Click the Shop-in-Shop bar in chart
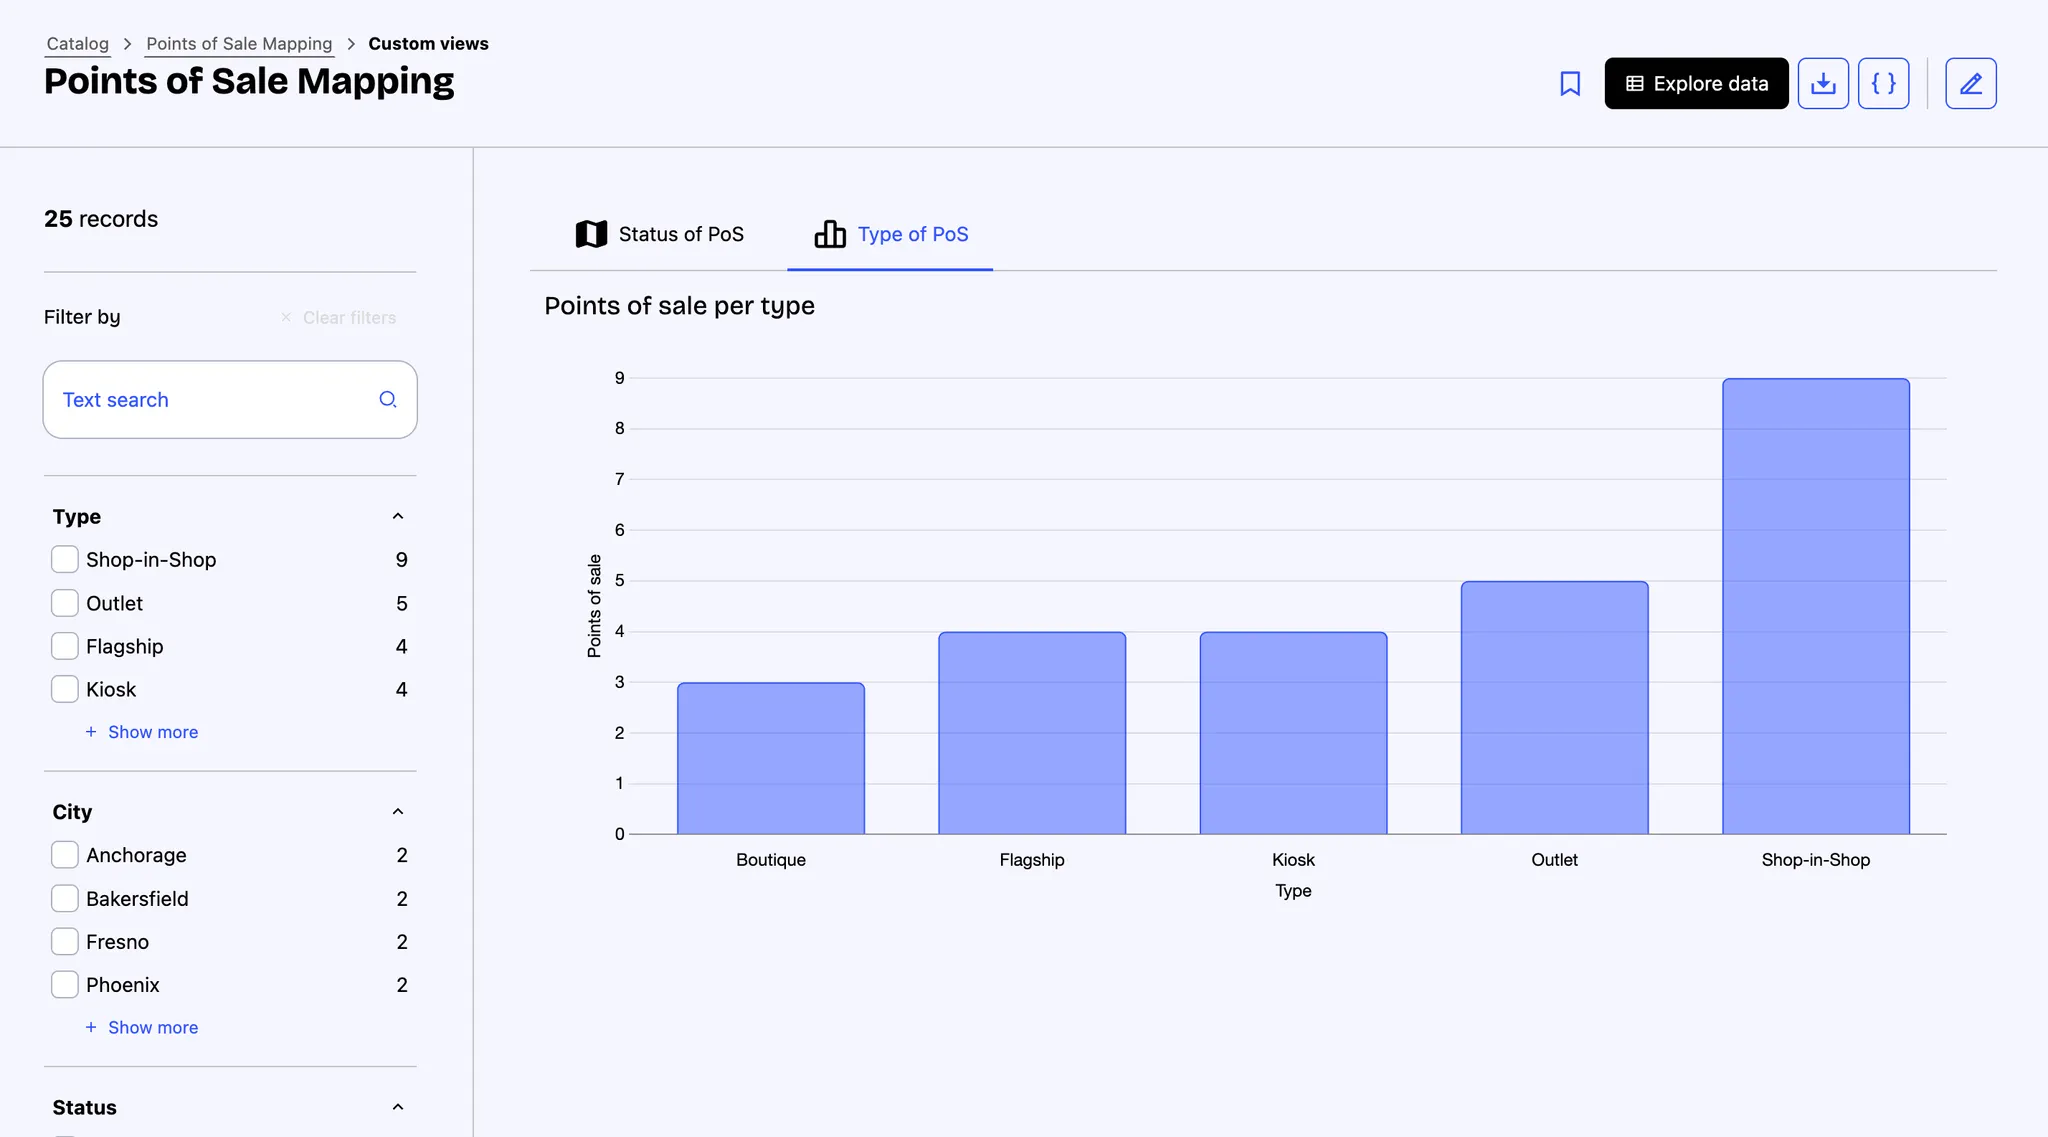The width and height of the screenshot is (2048, 1137). (x=1815, y=606)
